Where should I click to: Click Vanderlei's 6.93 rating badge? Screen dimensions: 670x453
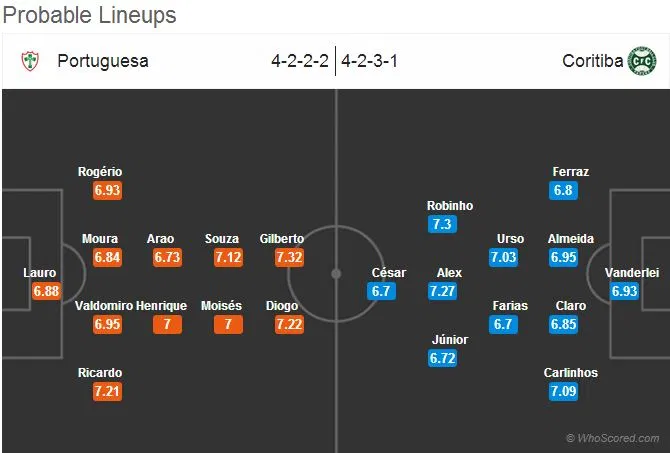pyautogui.click(x=624, y=291)
